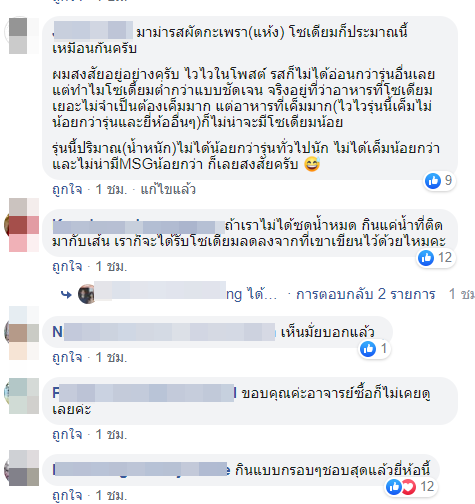Click the like icon with count 1

[368, 349]
